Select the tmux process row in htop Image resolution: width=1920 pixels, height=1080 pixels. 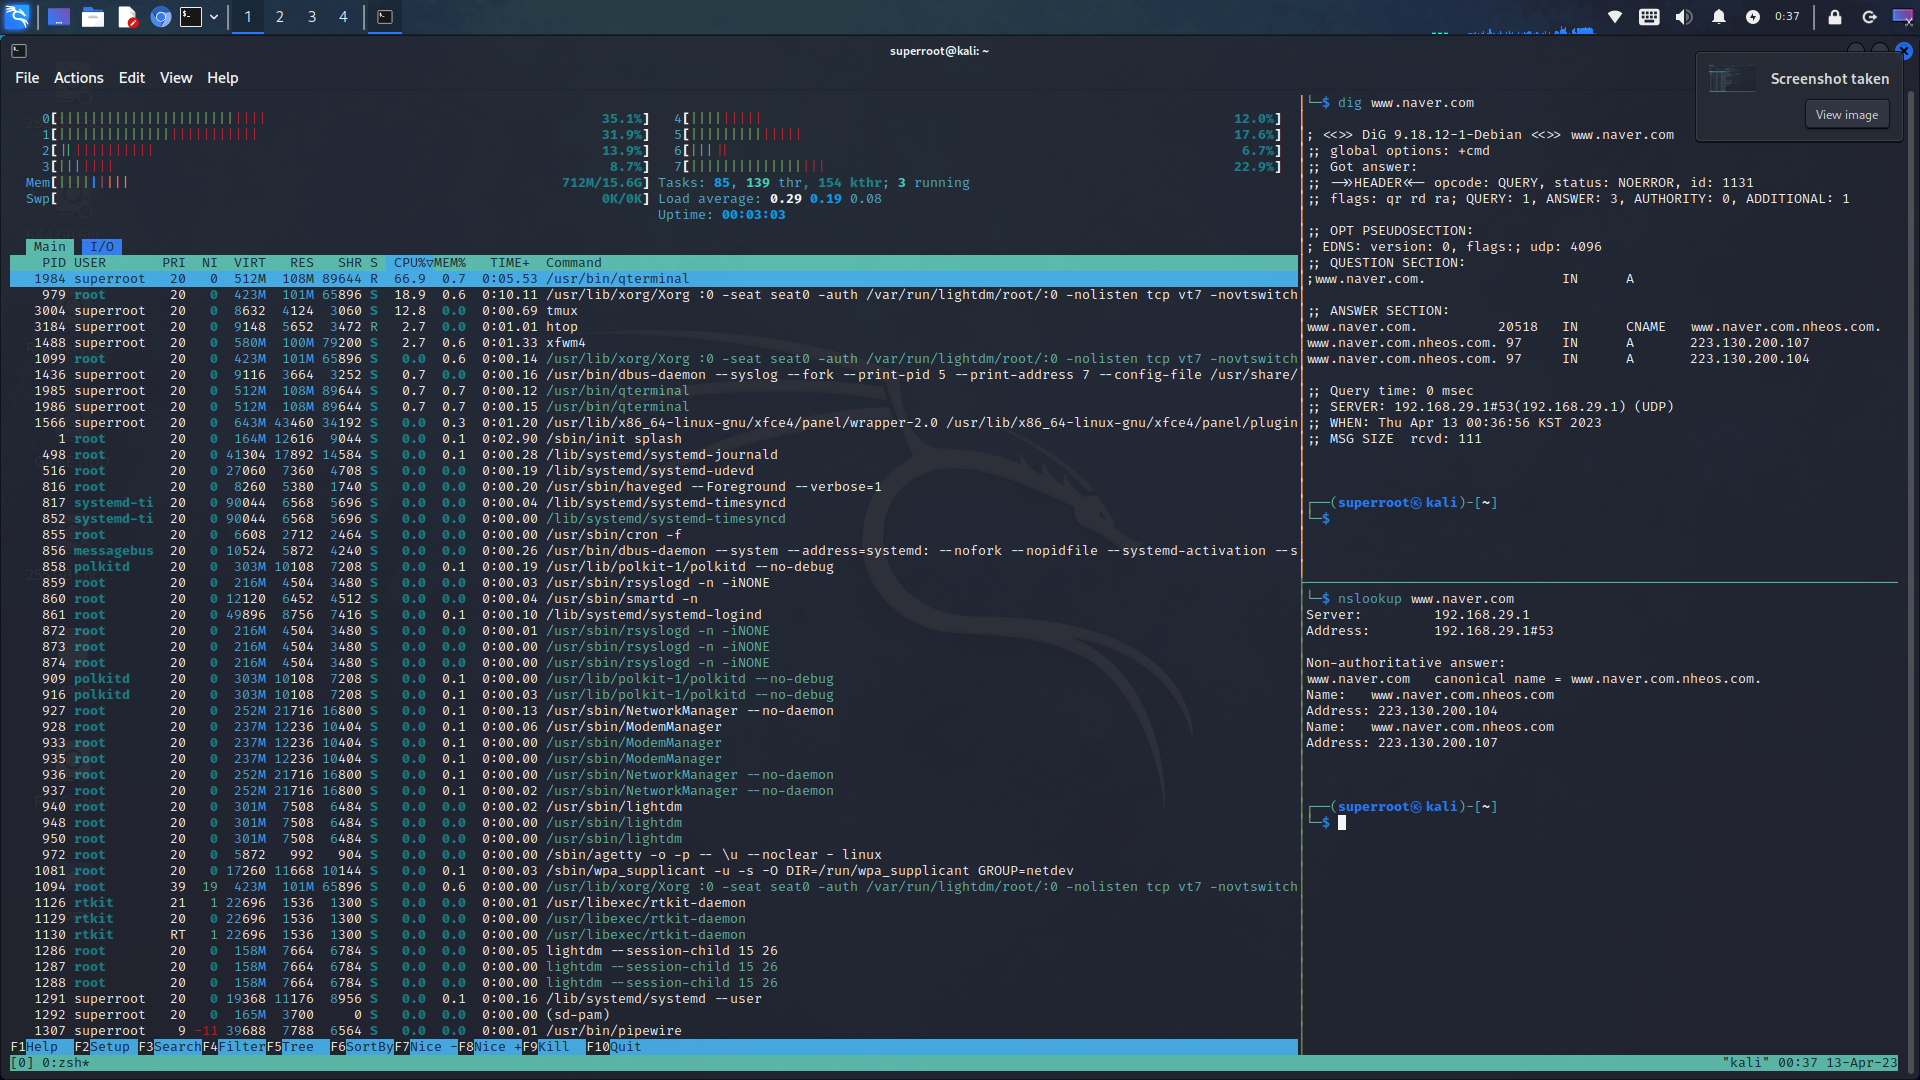pos(563,310)
